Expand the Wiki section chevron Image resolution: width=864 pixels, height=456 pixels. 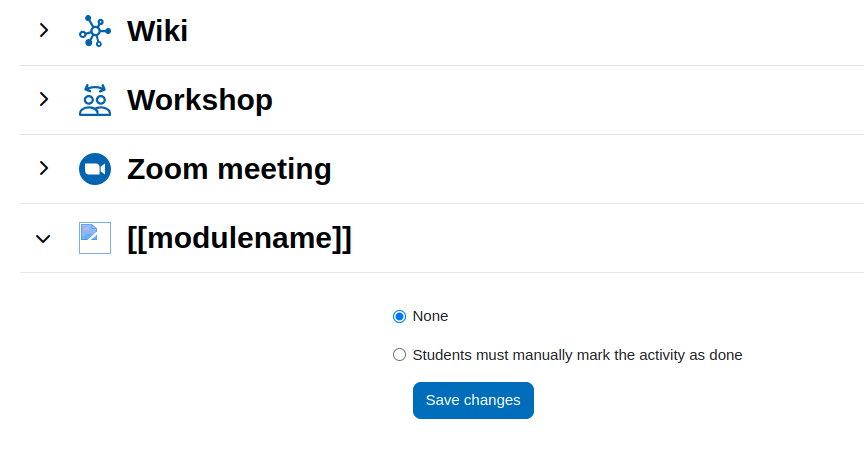click(44, 30)
